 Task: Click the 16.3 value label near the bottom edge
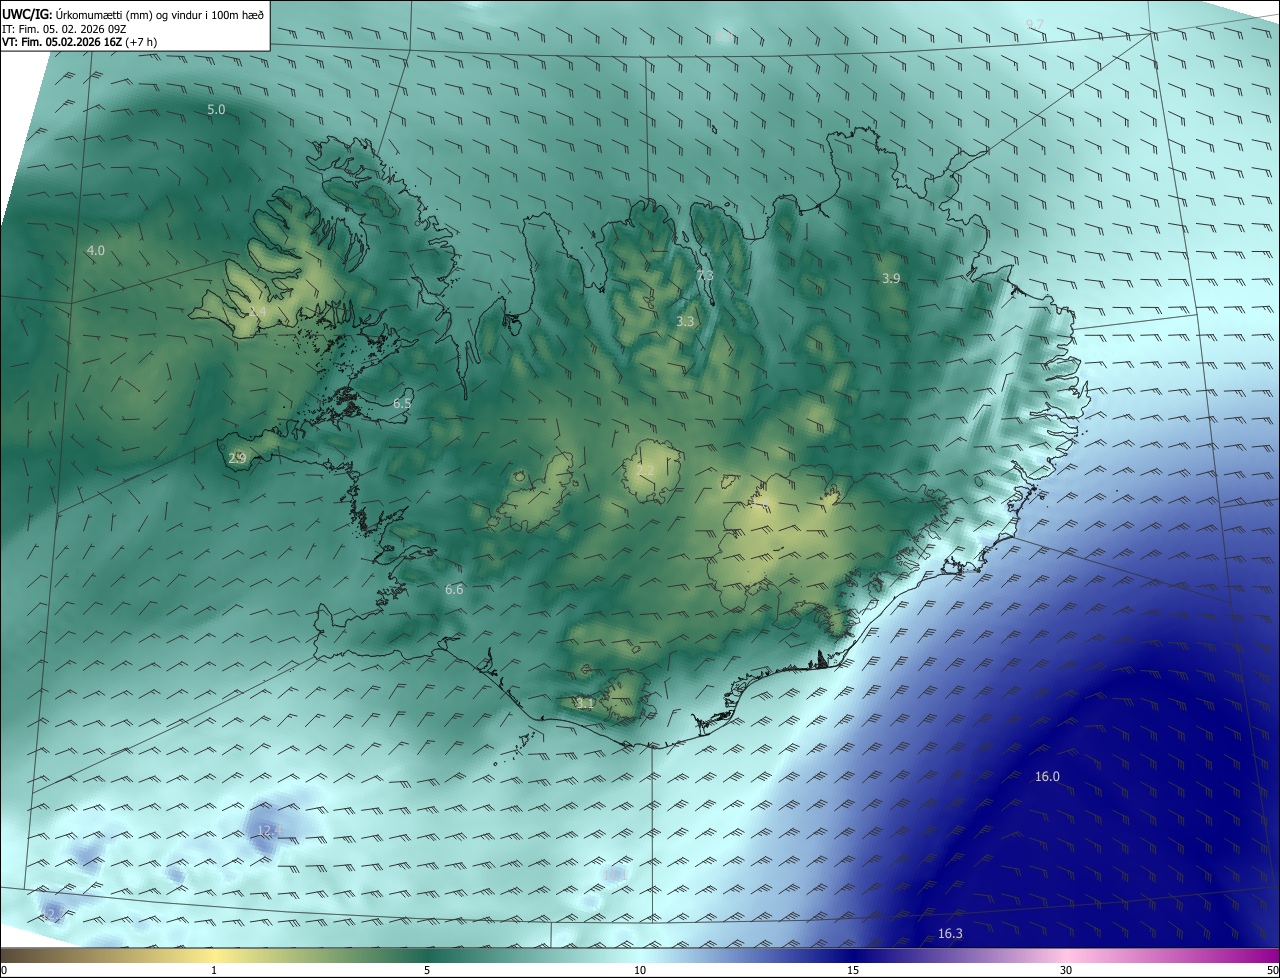coord(950,934)
